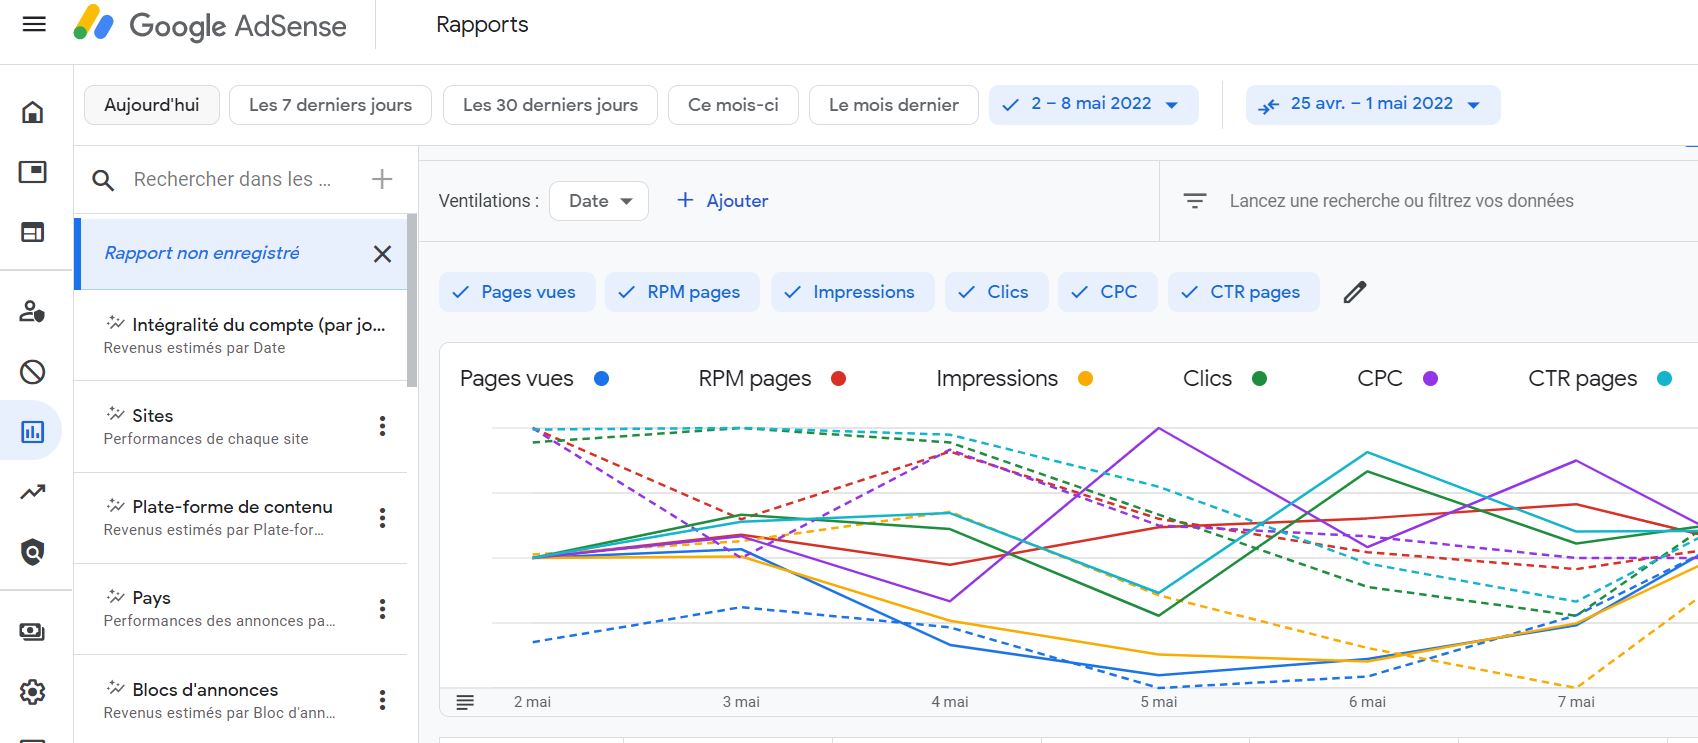Screen dimensions: 1698x743
Task: Open the Payments sidebar icon
Action: tap(33, 631)
